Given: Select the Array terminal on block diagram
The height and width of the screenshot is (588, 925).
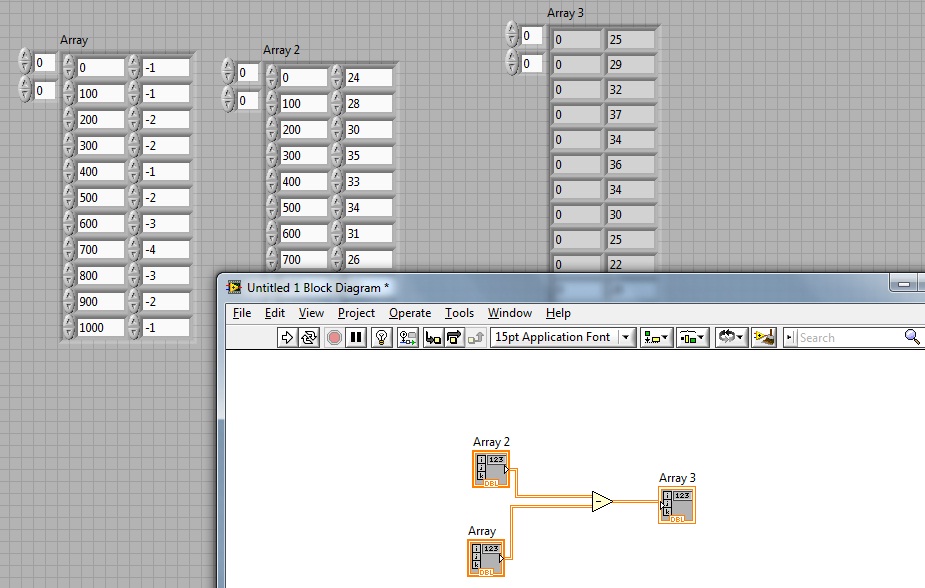Looking at the screenshot, I should coord(486,558).
